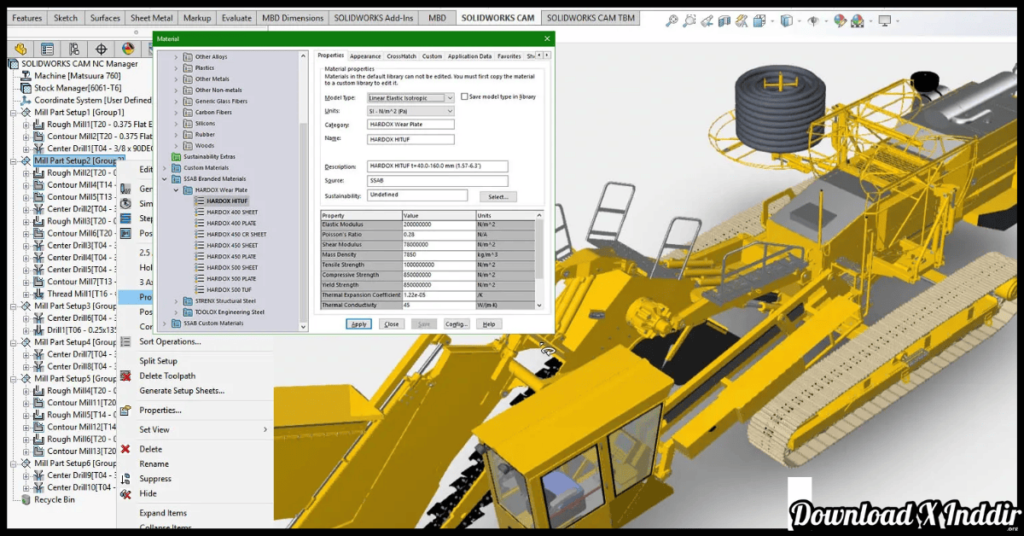The image size is (1024, 536).
Task: Open the Set View submenu
Action: pyautogui.click(x=196, y=430)
